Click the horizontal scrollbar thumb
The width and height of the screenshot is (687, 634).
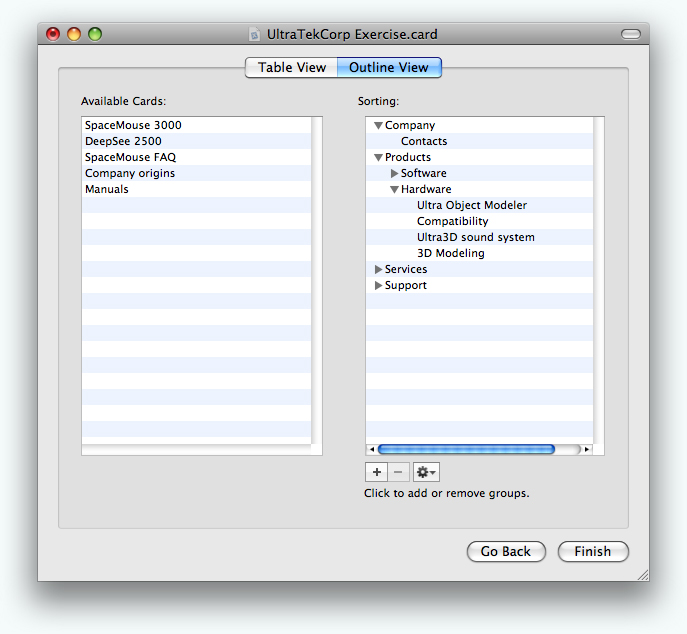point(466,450)
